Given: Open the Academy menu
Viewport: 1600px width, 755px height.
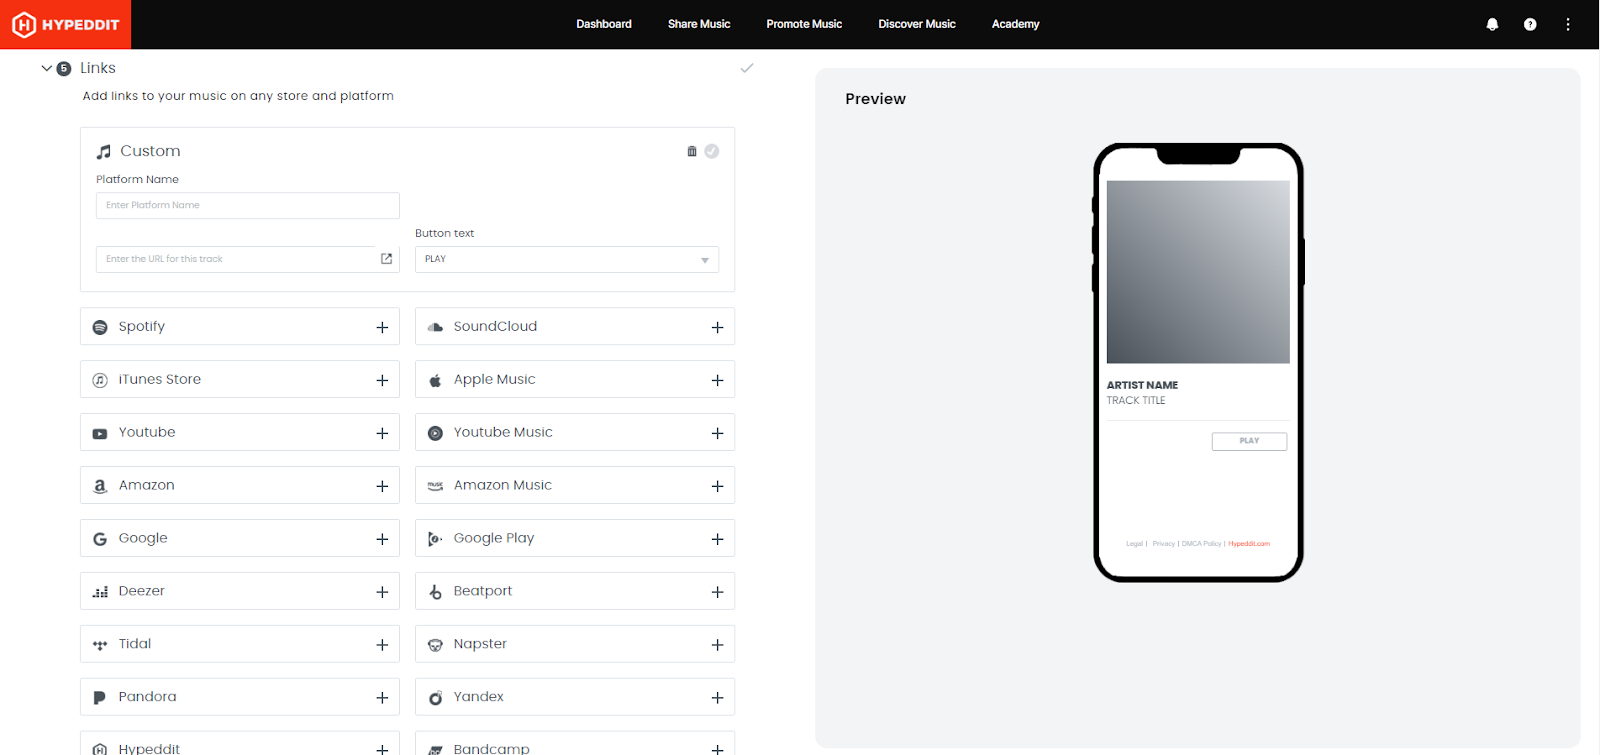Looking at the screenshot, I should point(1016,24).
